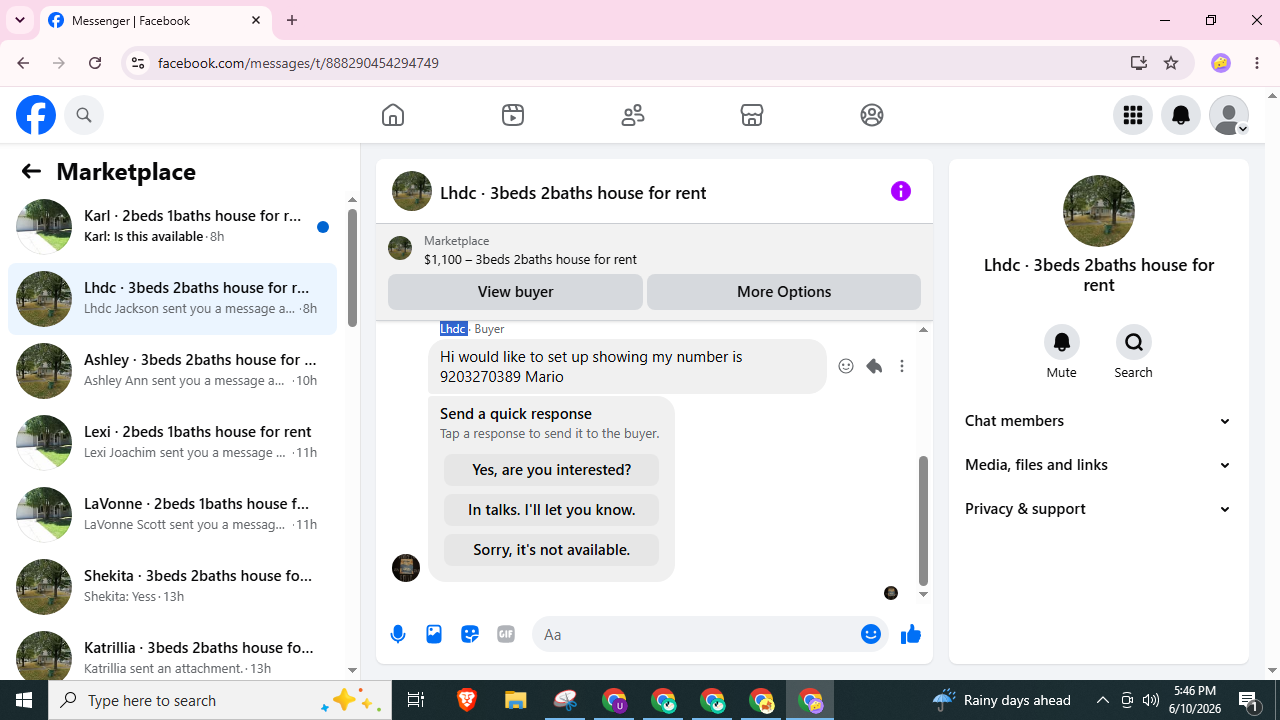Image resolution: width=1280 pixels, height=720 pixels.
Task: Open Task View on taskbar
Action: coord(416,700)
